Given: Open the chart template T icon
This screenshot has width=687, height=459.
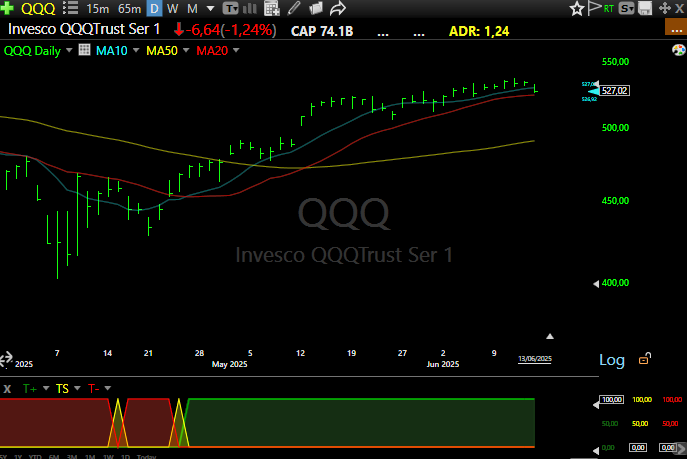Looking at the screenshot, I should pyautogui.click(x=230, y=8).
